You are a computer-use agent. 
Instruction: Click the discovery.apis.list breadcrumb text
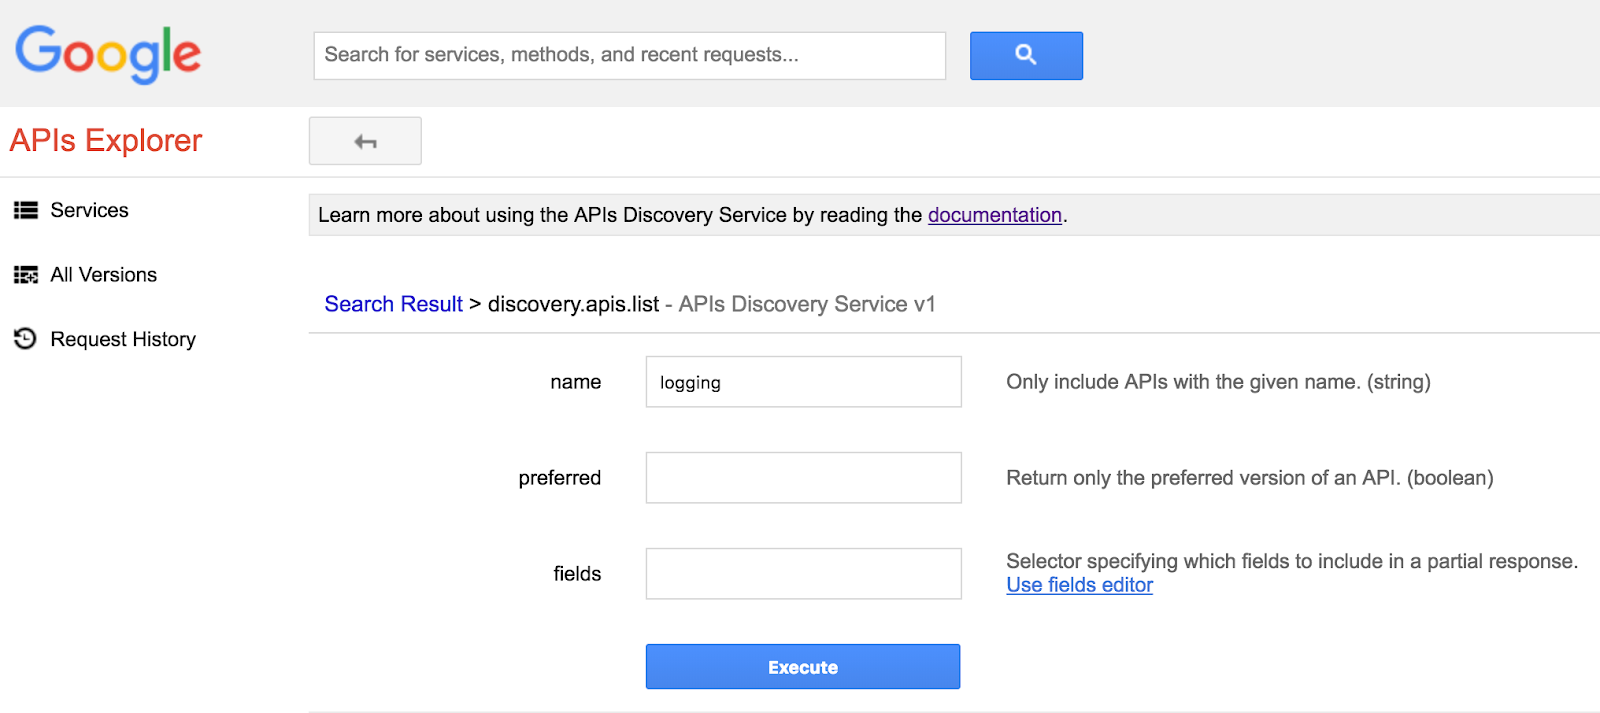tap(574, 304)
